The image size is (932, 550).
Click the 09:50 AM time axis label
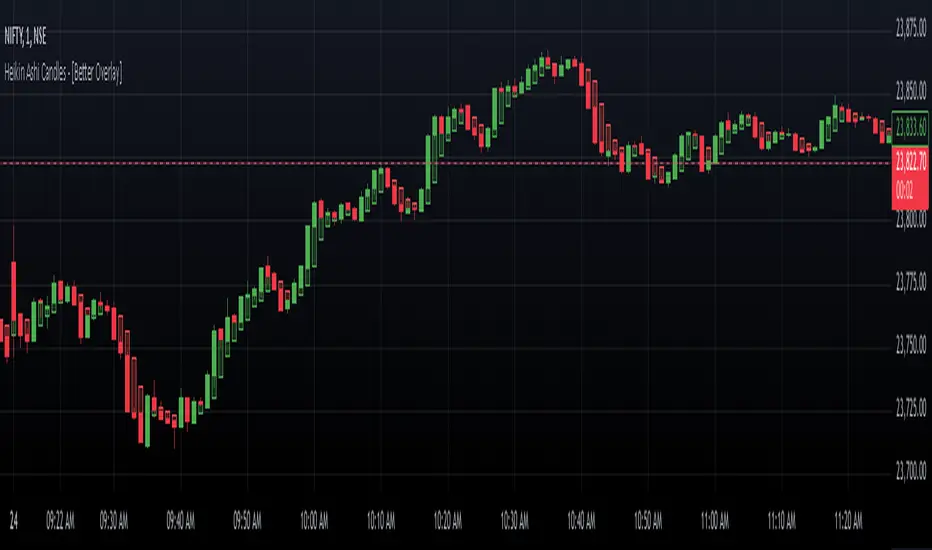(x=247, y=521)
